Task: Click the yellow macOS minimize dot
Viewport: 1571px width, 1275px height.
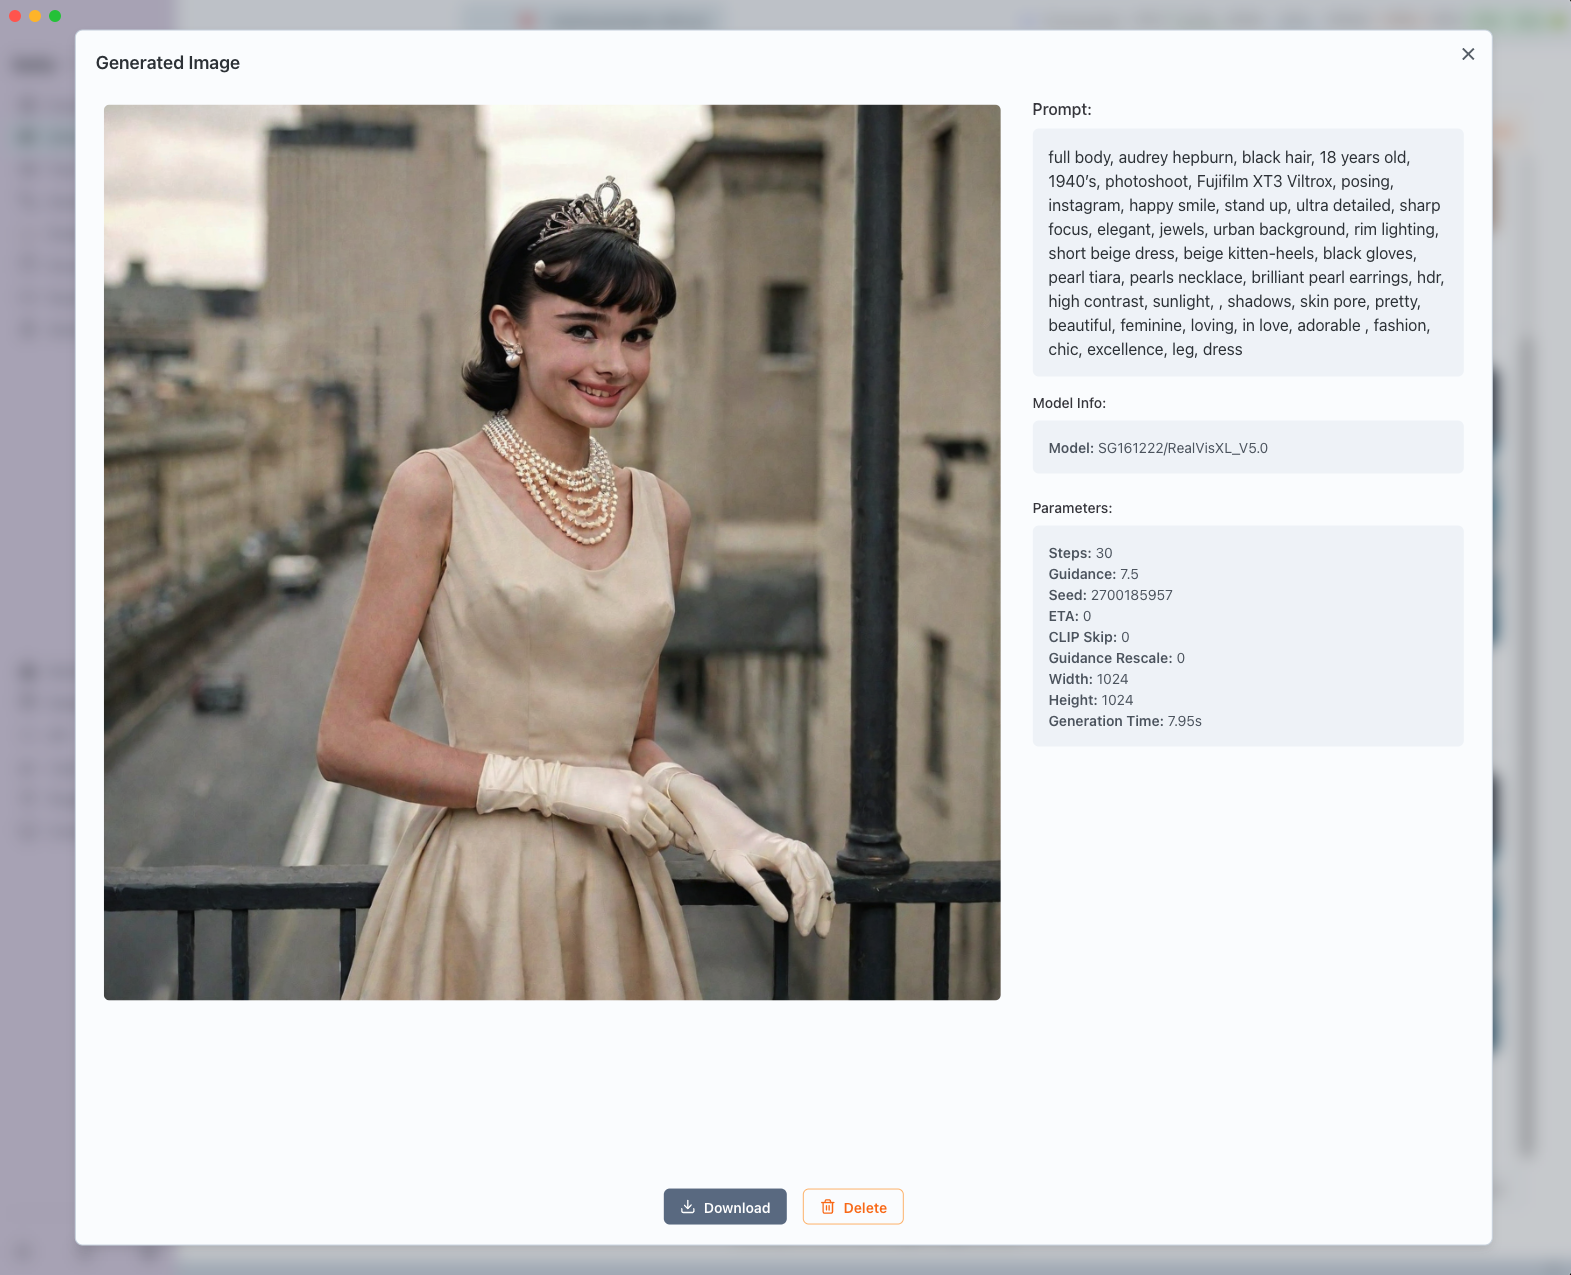Action: [x=35, y=15]
